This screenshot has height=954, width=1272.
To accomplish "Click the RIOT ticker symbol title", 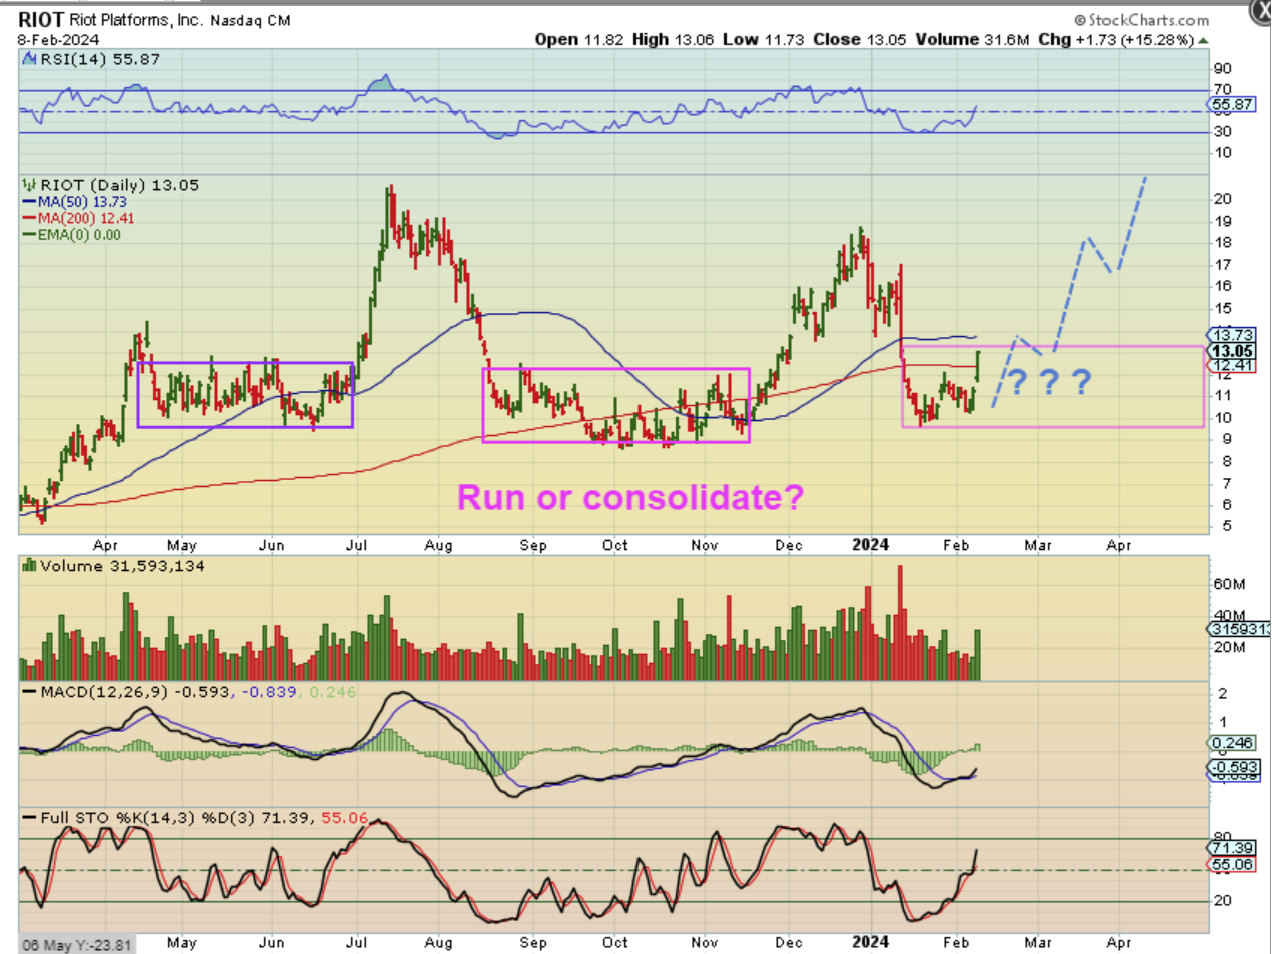I will [x=41, y=20].
